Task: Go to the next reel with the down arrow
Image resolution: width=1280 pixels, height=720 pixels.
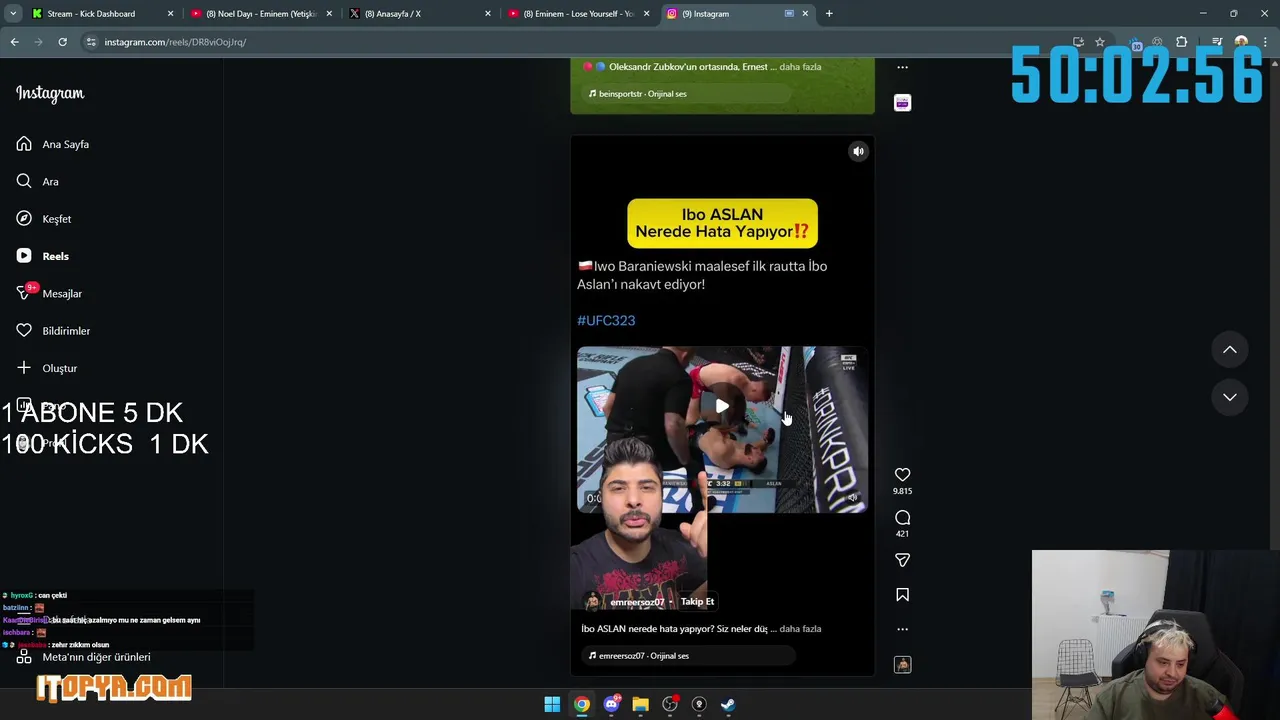Action: point(1230,397)
